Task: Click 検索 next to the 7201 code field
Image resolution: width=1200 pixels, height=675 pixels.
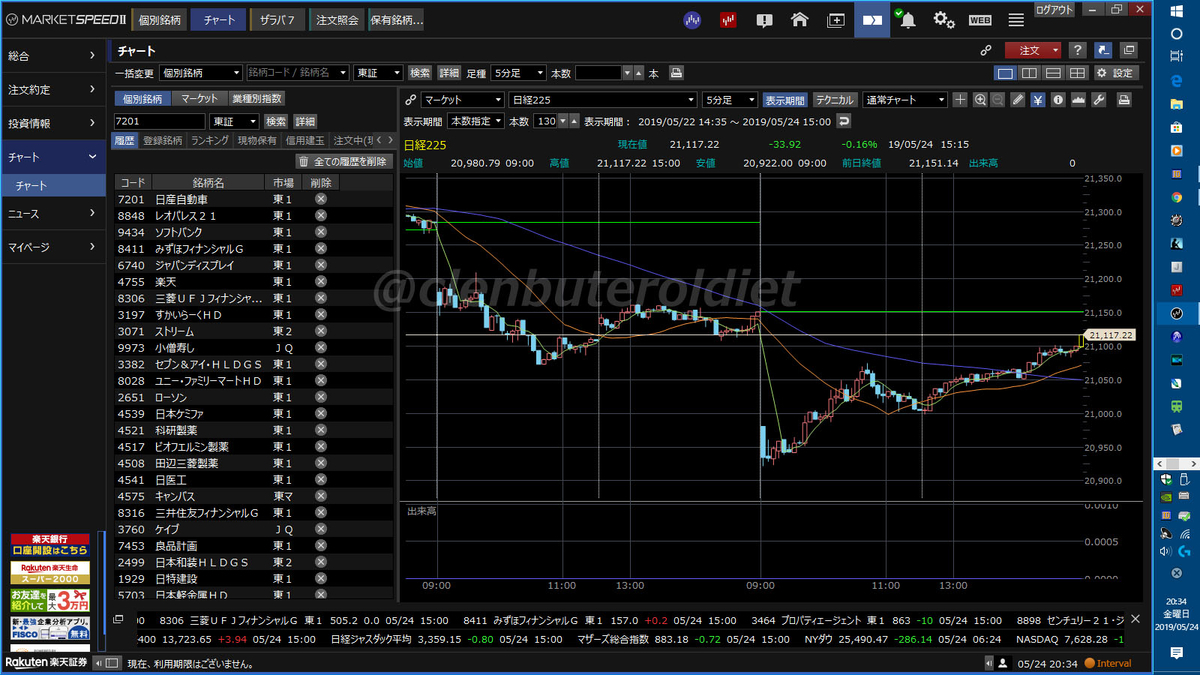Action: (x=275, y=121)
